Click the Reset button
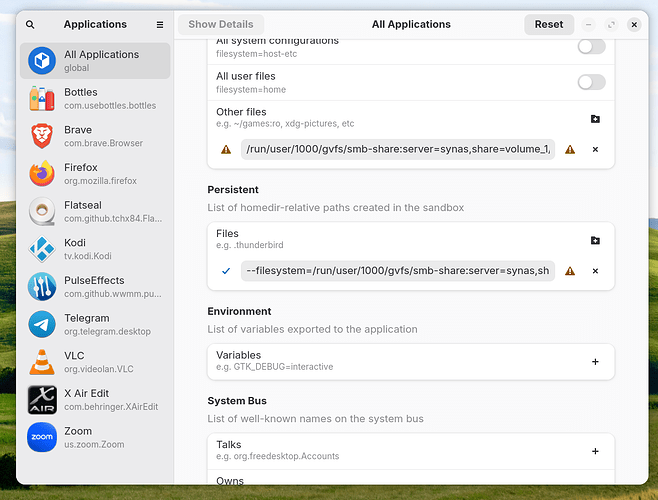Image resolution: width=658 pixels, height=500 pixels. point(548,24)
